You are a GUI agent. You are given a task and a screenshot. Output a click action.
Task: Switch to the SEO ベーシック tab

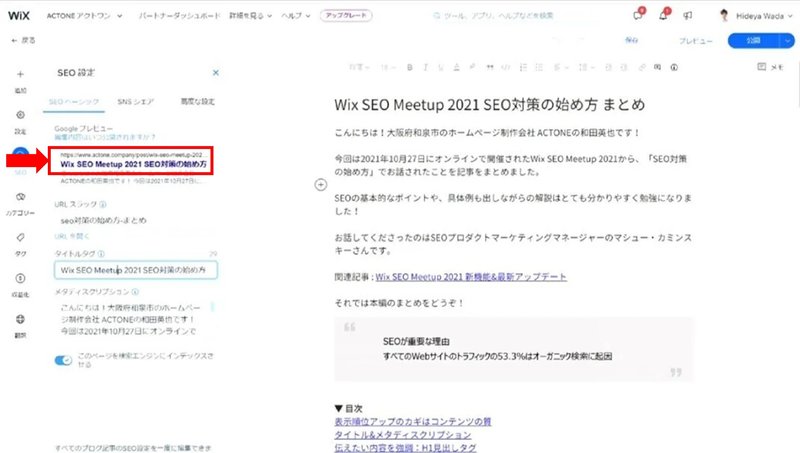[74, 102]
